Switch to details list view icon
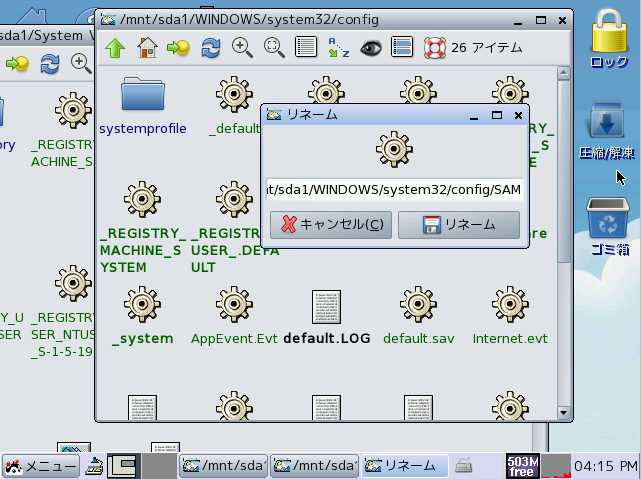The image size is (641, 479). click(x=306, y=46)
